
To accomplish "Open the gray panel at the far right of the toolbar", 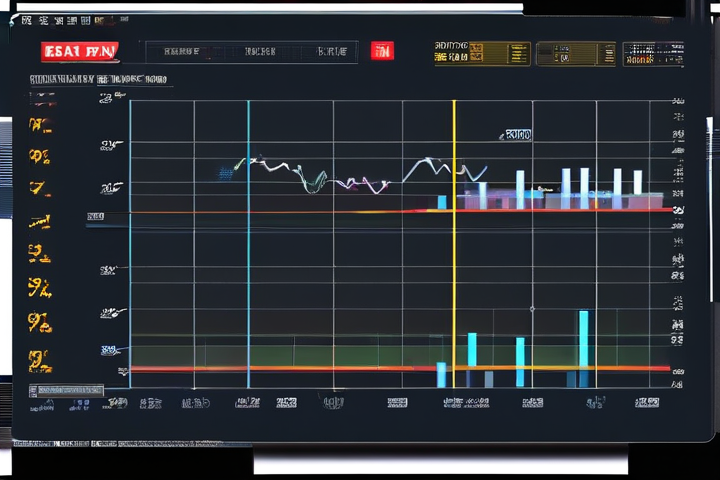I will [652, 53].
